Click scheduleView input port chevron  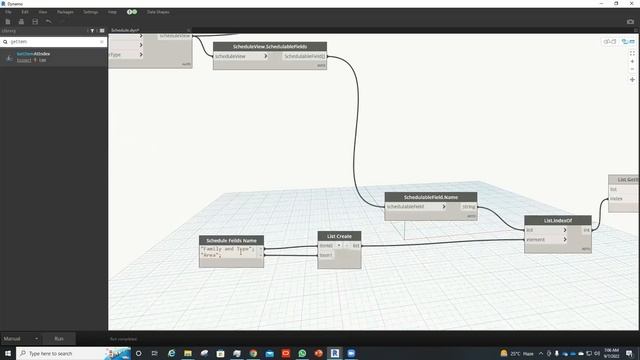[265, 56]
